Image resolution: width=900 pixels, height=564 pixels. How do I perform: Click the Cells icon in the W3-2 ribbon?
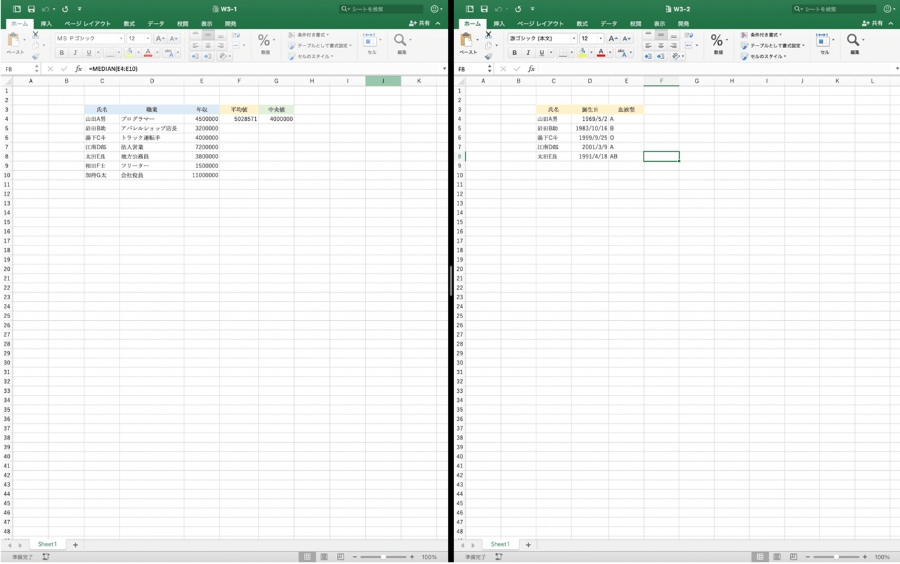click(823, 40)
